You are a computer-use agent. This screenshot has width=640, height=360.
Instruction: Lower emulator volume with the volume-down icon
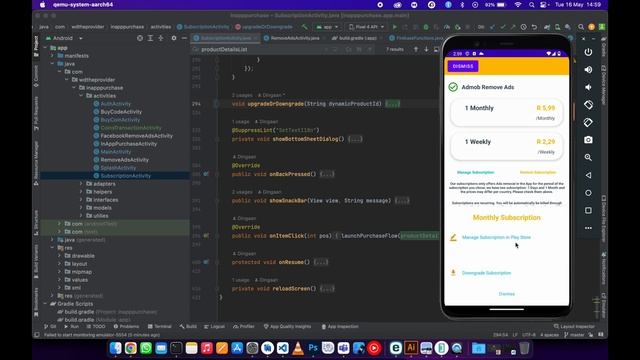(x=588, y=87)
